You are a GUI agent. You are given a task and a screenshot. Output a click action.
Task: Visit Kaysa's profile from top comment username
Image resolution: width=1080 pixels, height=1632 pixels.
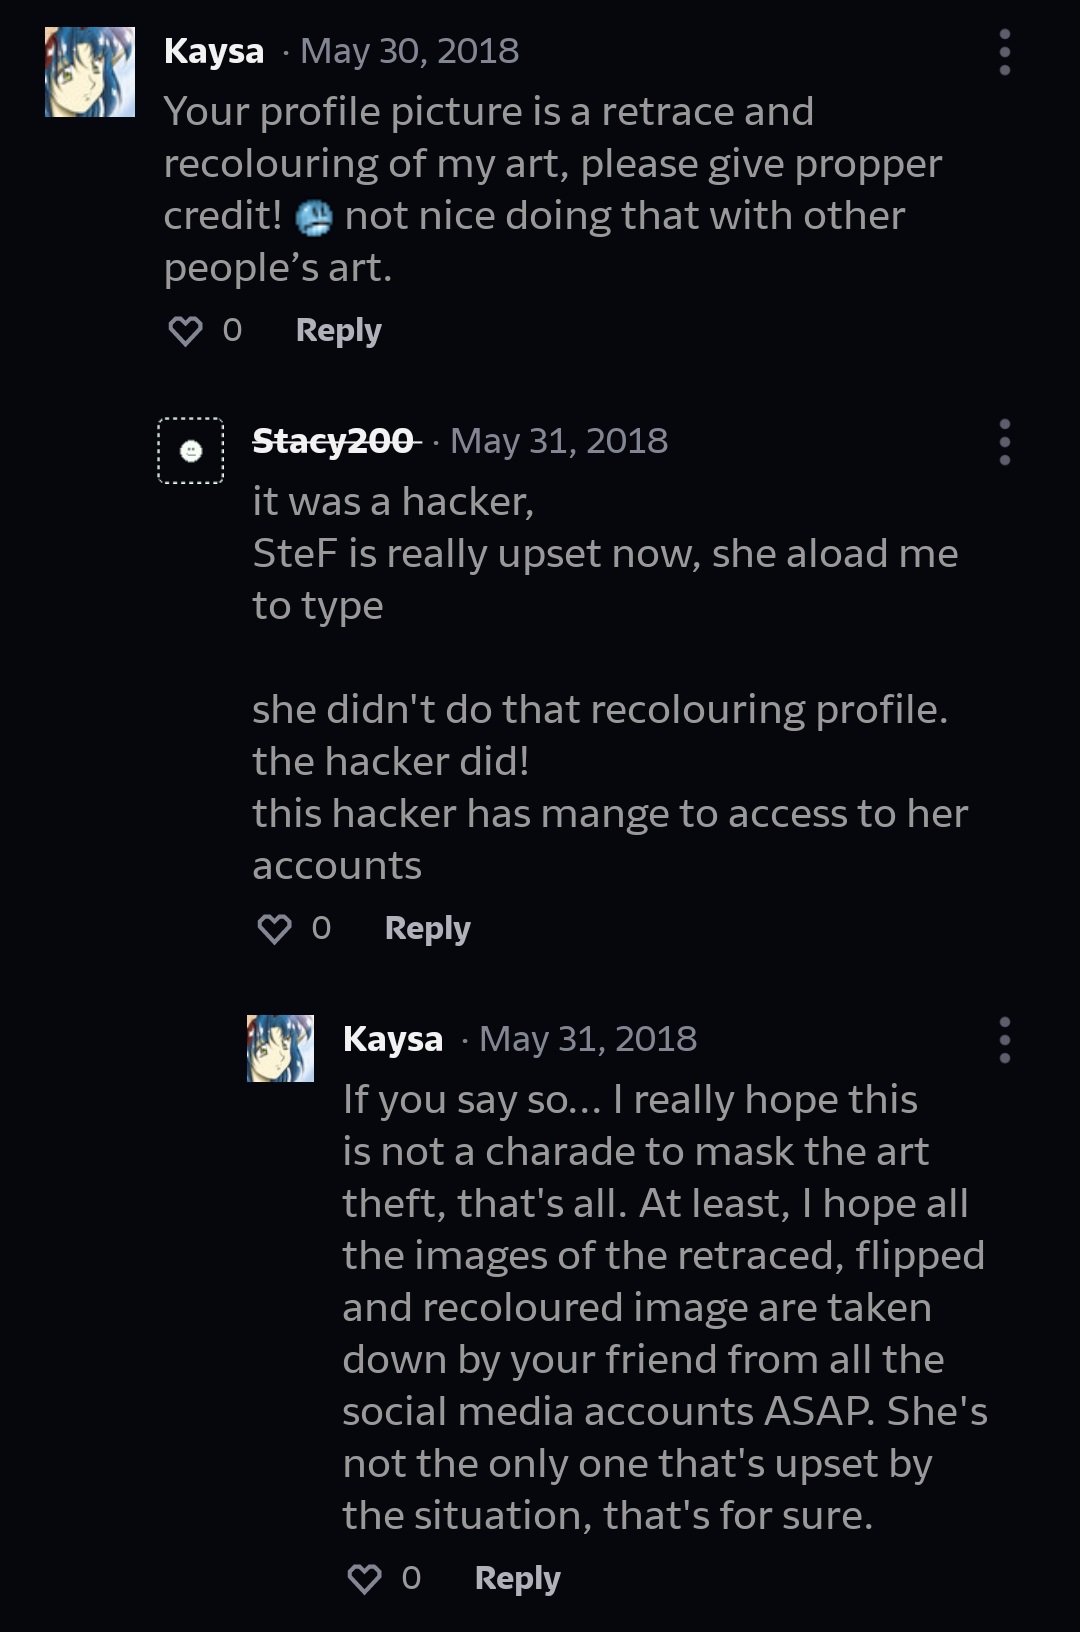(213, 51)
